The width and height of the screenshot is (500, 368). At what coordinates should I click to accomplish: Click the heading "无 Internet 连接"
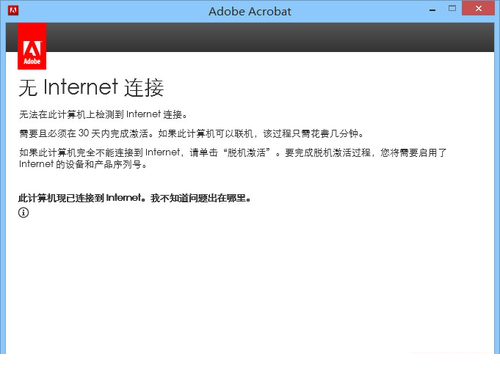91,88
